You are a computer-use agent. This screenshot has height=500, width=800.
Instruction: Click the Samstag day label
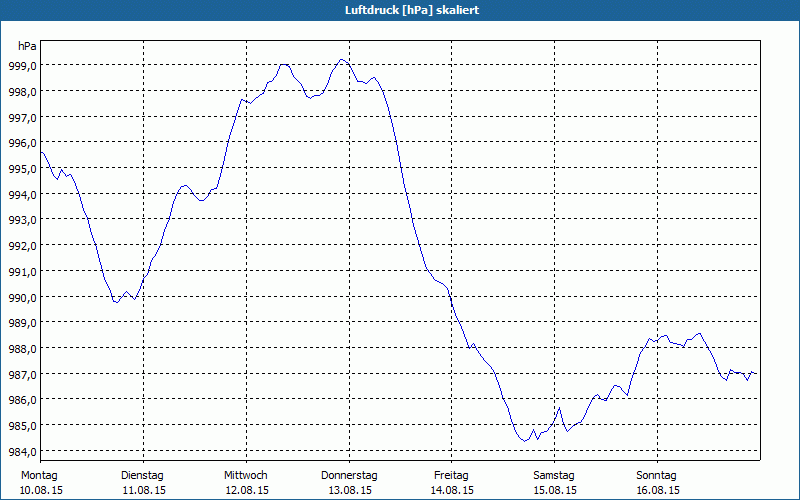[554, 475]
